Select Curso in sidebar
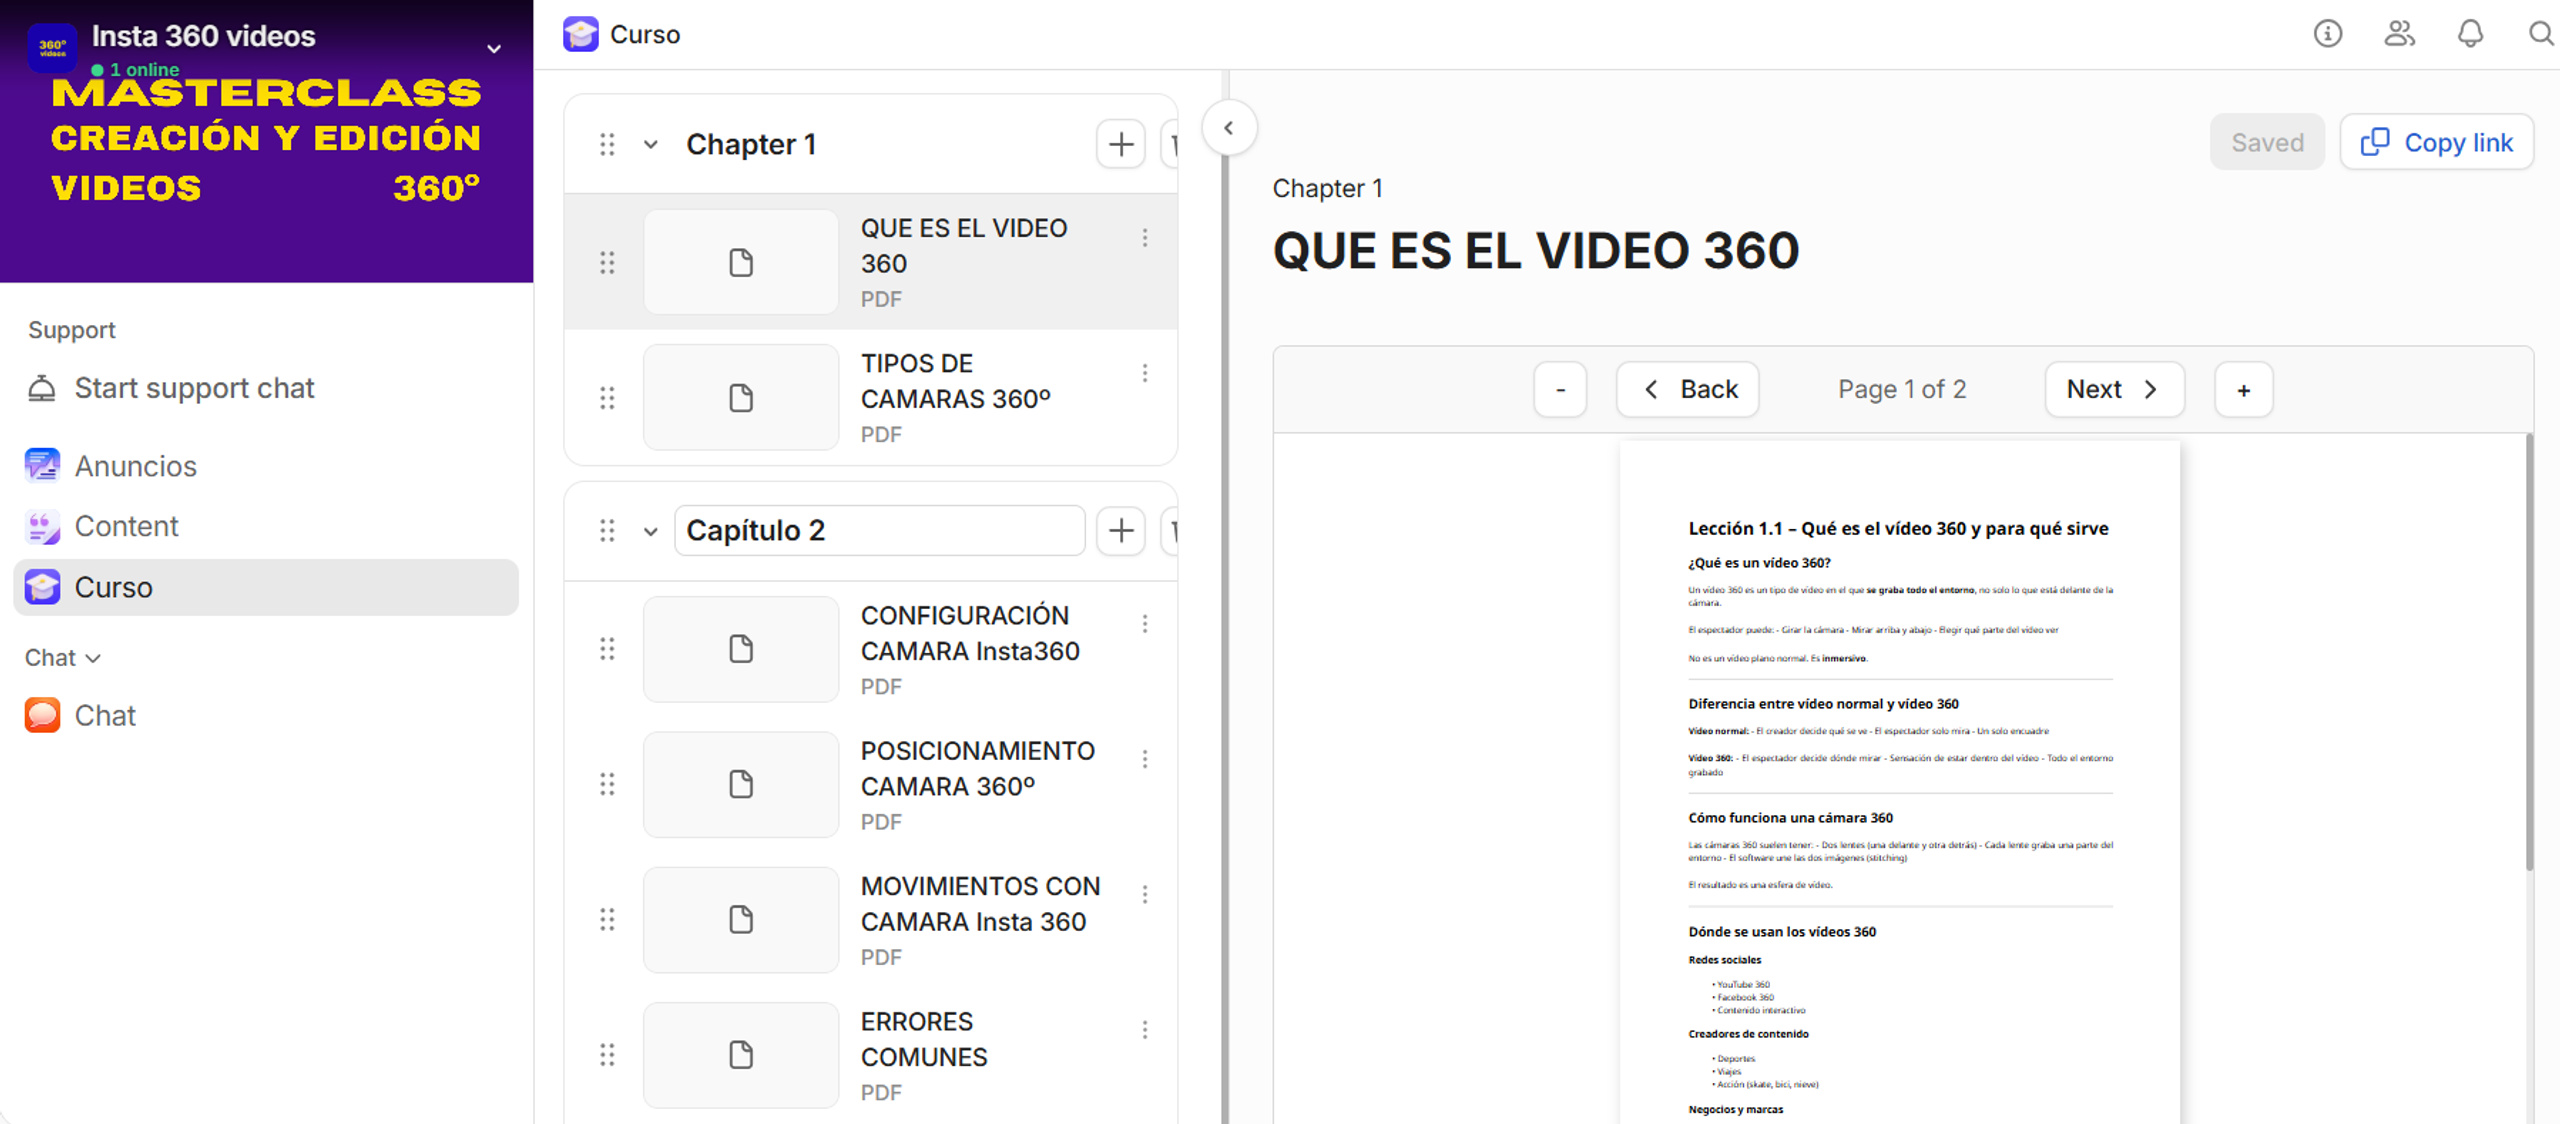 [x=266, y=587]
